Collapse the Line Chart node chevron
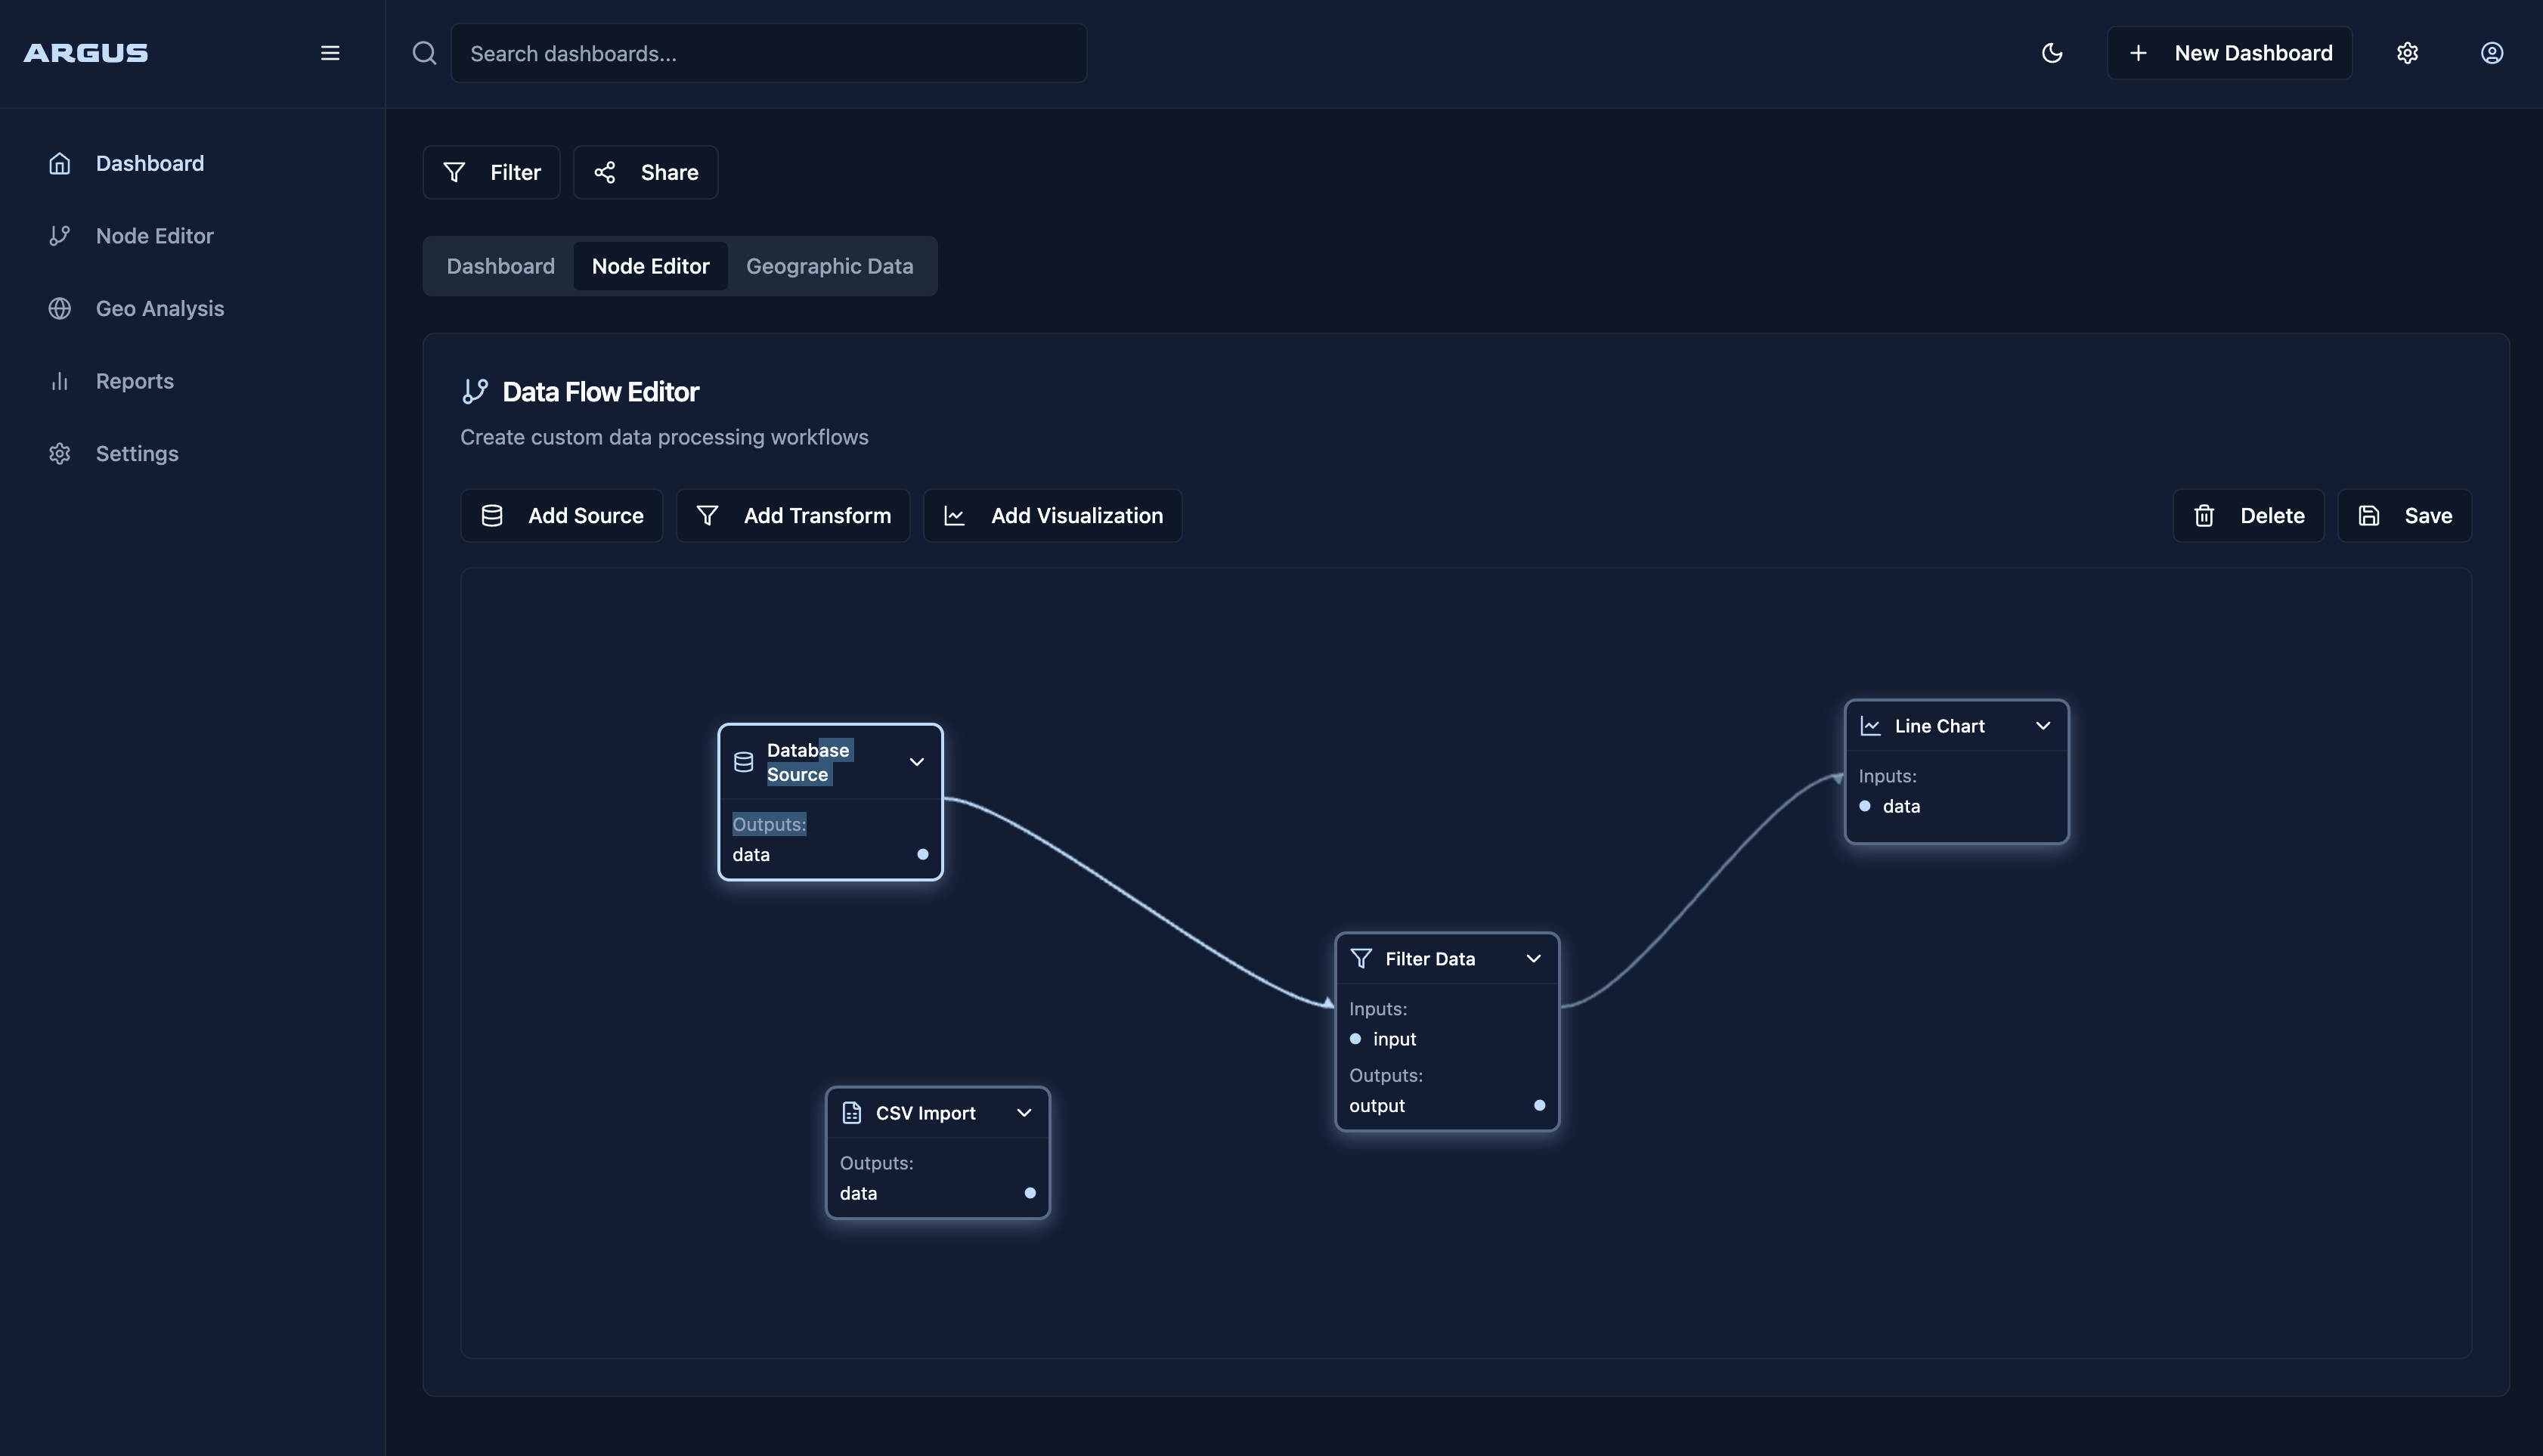Screen dimensions: 2543x1456 [2043, 726]
